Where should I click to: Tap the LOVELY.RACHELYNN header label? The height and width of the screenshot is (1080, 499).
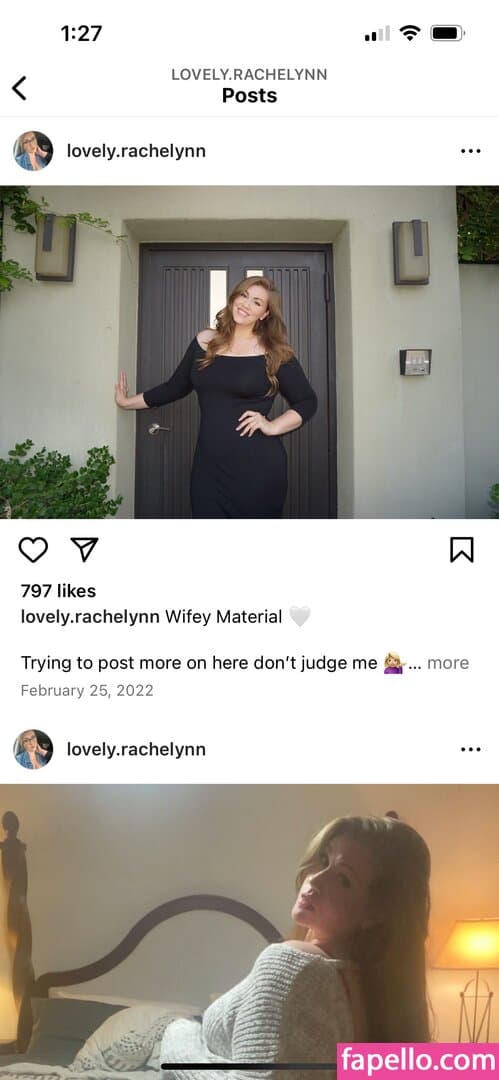pyautogui.click(x=250, y=74)
